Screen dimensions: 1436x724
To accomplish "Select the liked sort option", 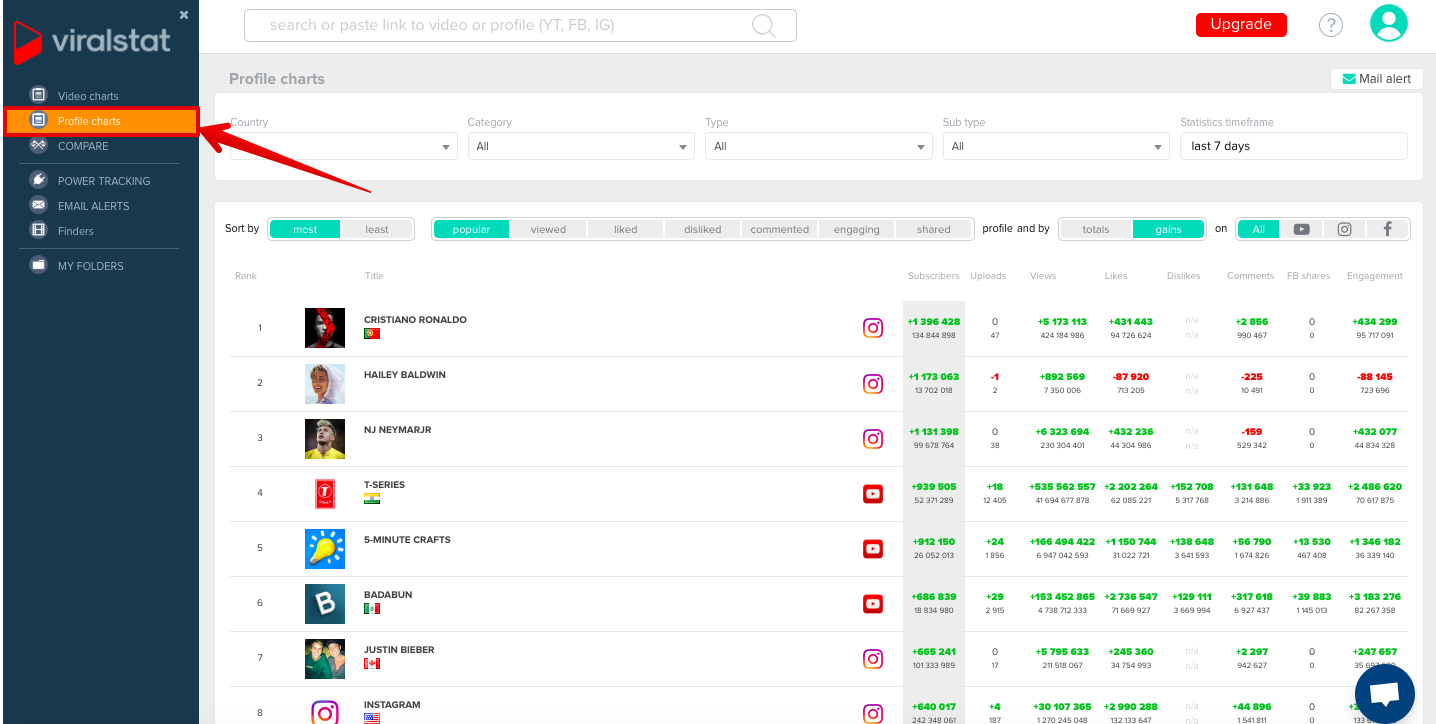I will [626, 229].
